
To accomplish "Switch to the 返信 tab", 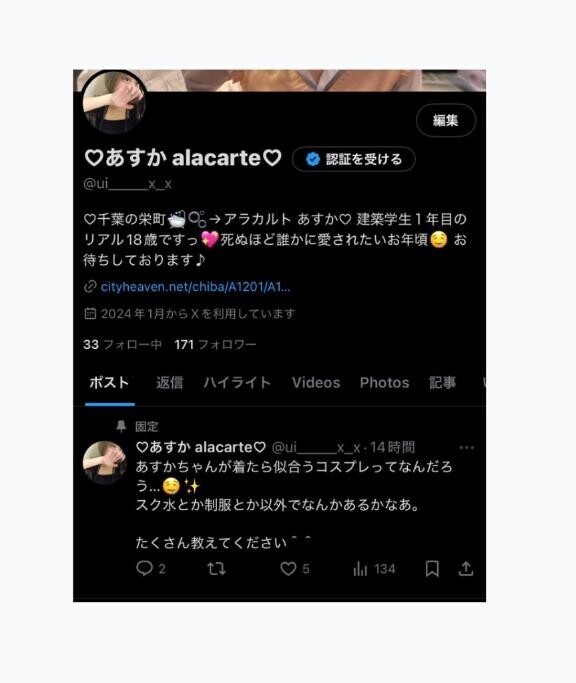I will click(169, 382).
